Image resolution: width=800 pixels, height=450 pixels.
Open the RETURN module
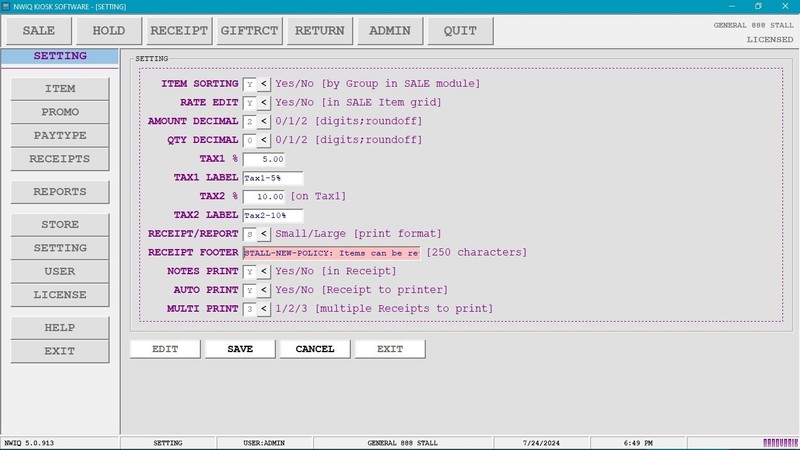[320, 31]
